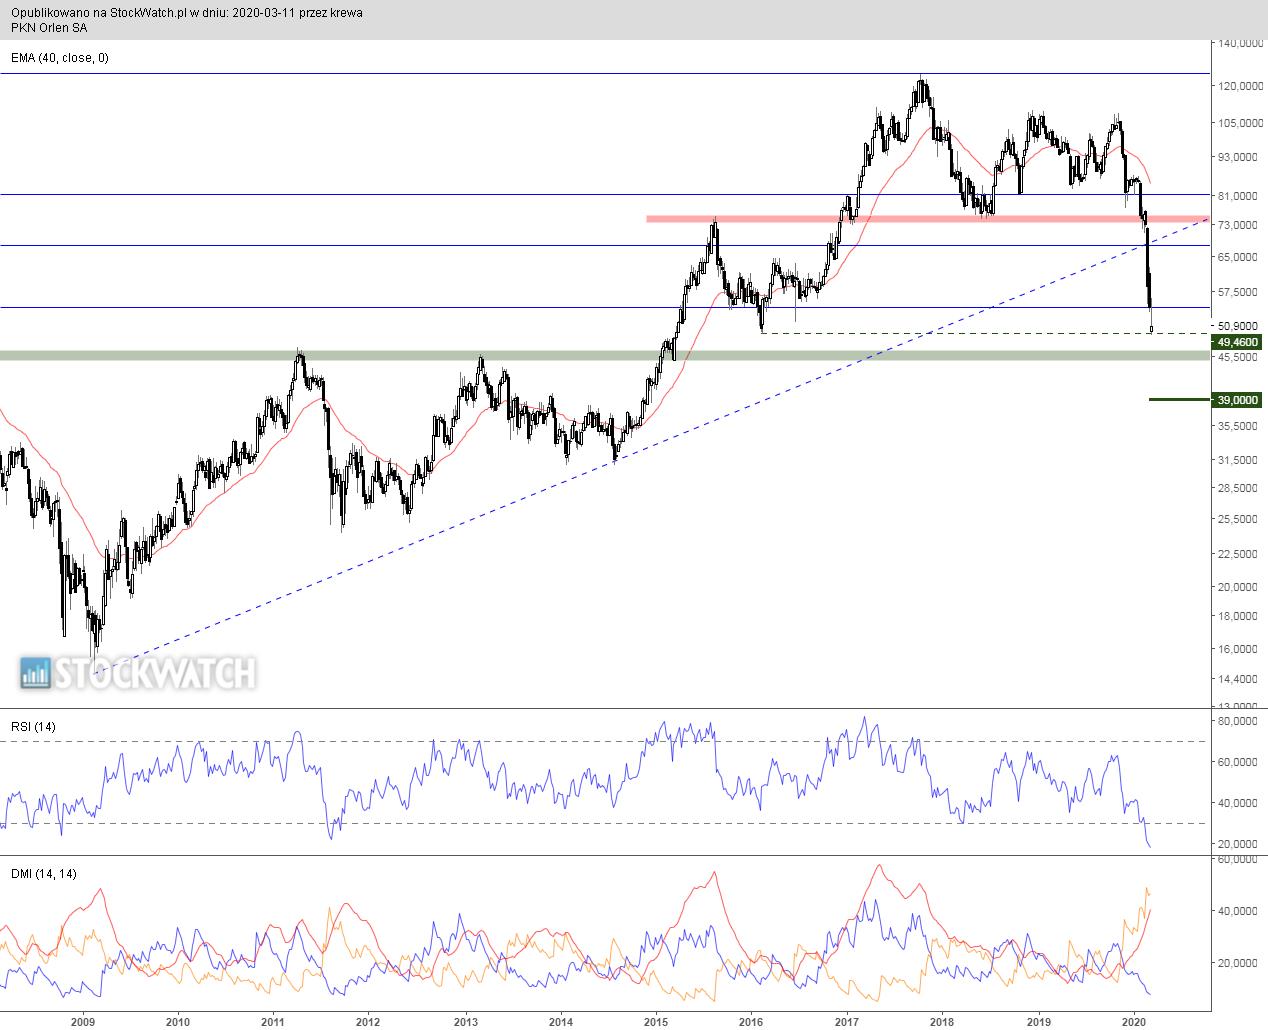Screen dimensions: 1268x1030
Task: Click the 2020 year label on time axis
Action: point(1133,1021)
